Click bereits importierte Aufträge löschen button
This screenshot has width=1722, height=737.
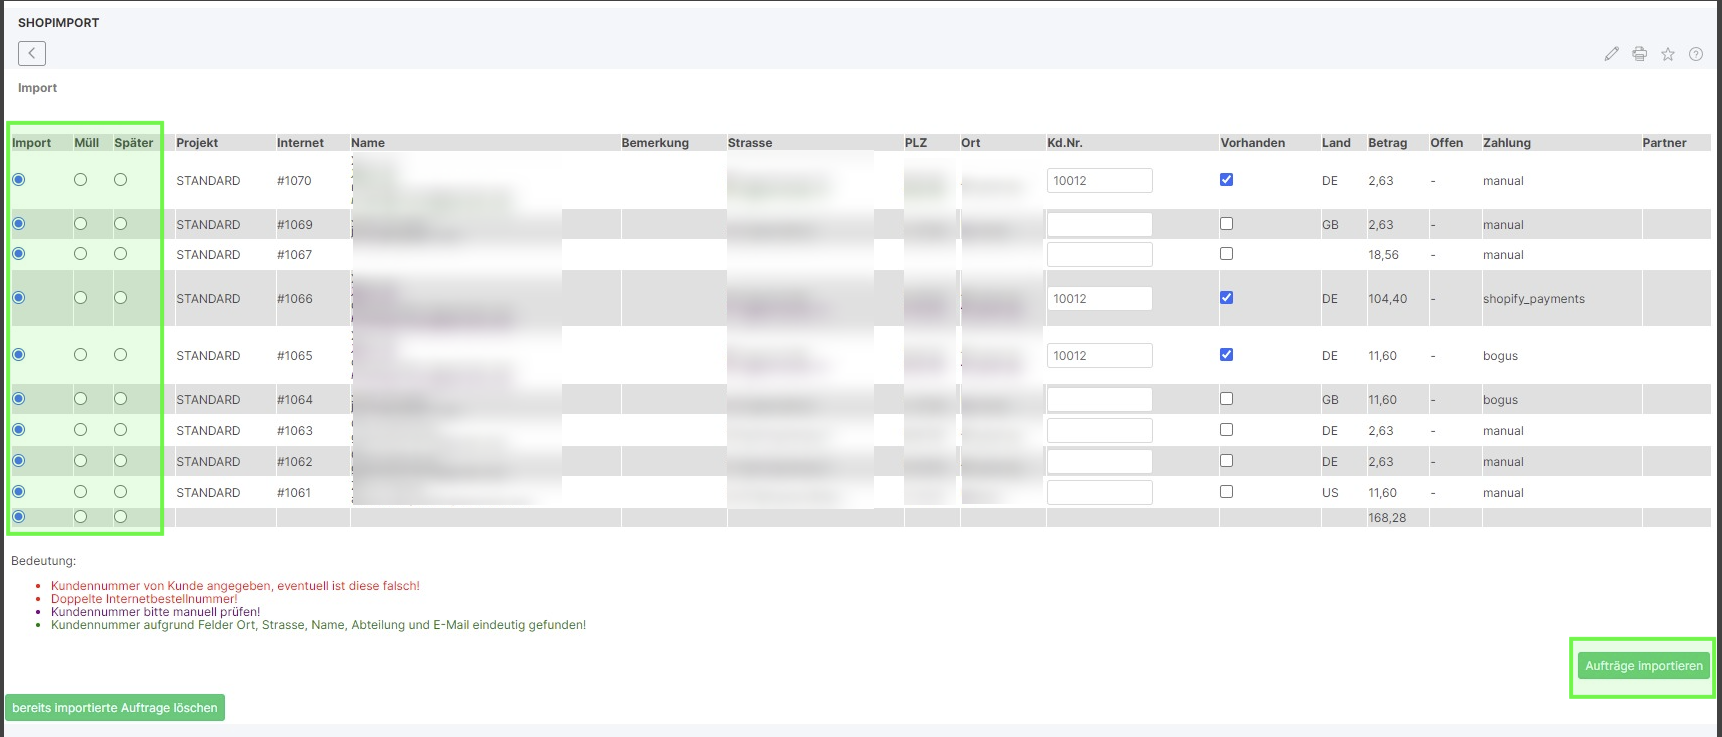tap(115, 708)
